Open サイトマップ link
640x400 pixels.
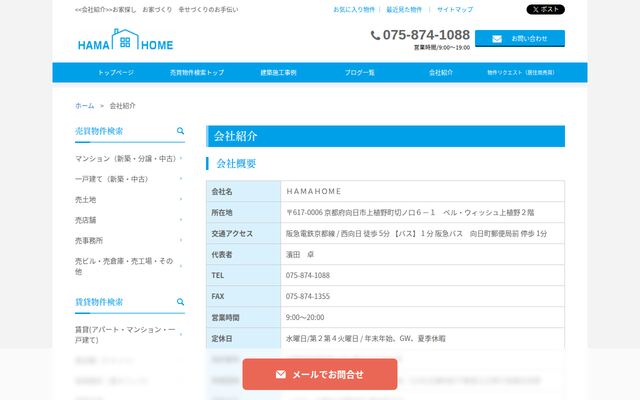point(455,9)
